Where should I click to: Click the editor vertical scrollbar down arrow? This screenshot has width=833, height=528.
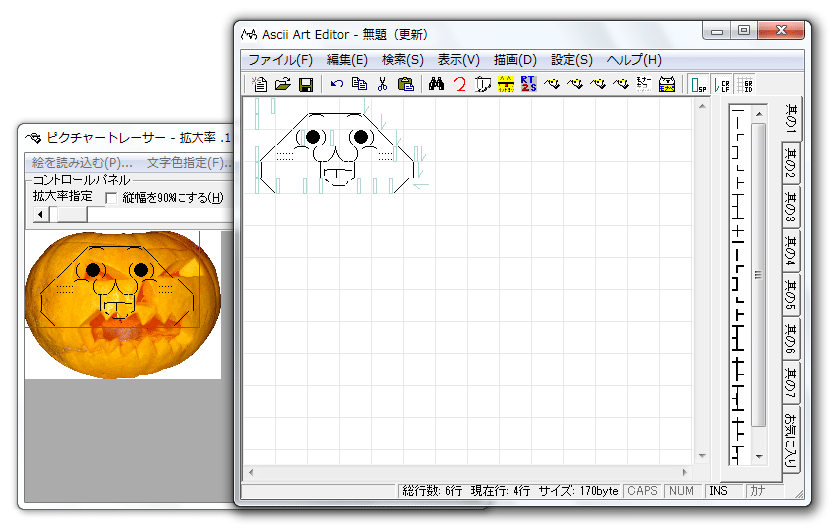pyautogui.click(x=702, y=456)
